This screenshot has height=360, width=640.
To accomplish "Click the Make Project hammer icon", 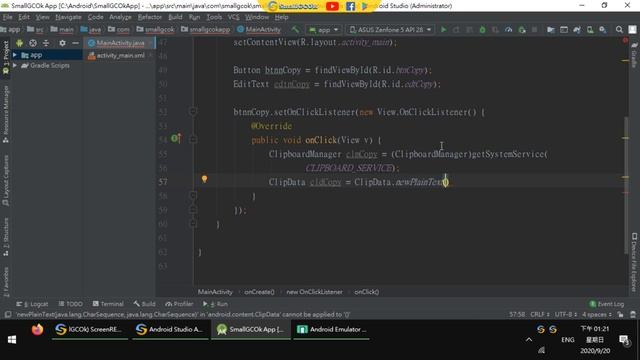I will pyautogui.click(x=295, y=29).
